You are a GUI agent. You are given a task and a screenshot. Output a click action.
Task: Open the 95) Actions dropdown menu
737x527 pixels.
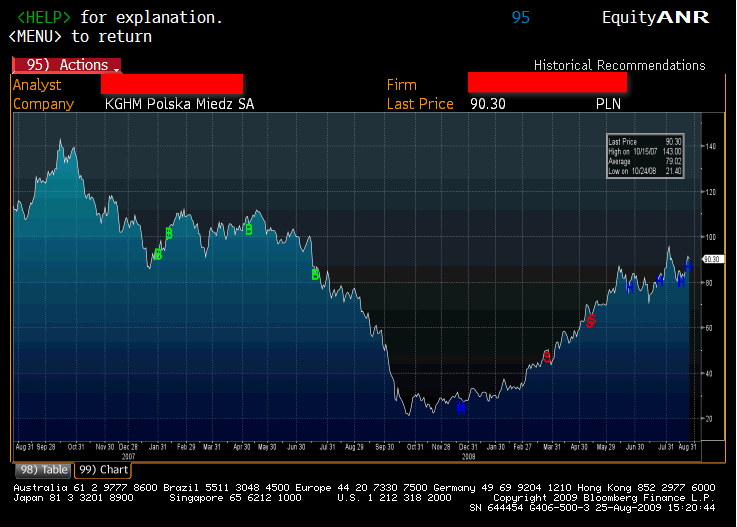coord(66,65)
